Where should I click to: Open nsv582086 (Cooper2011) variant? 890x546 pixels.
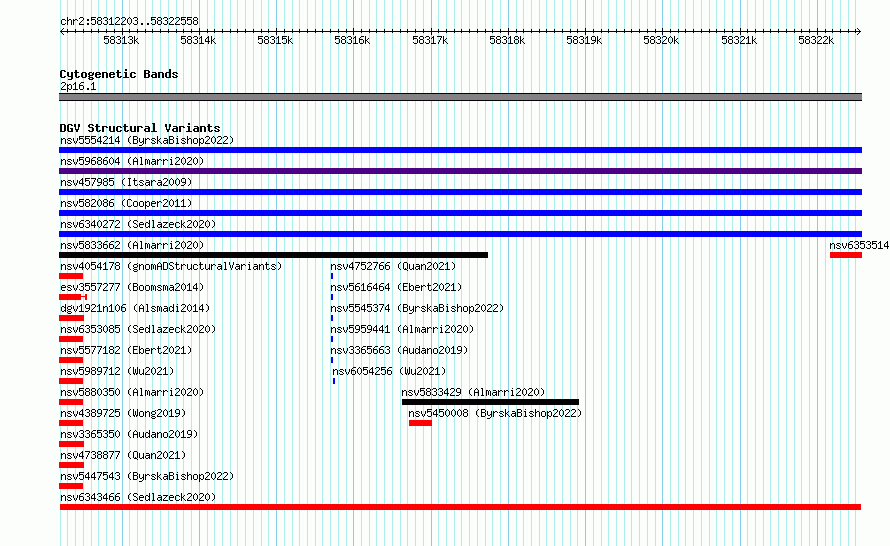coord(126,203)
